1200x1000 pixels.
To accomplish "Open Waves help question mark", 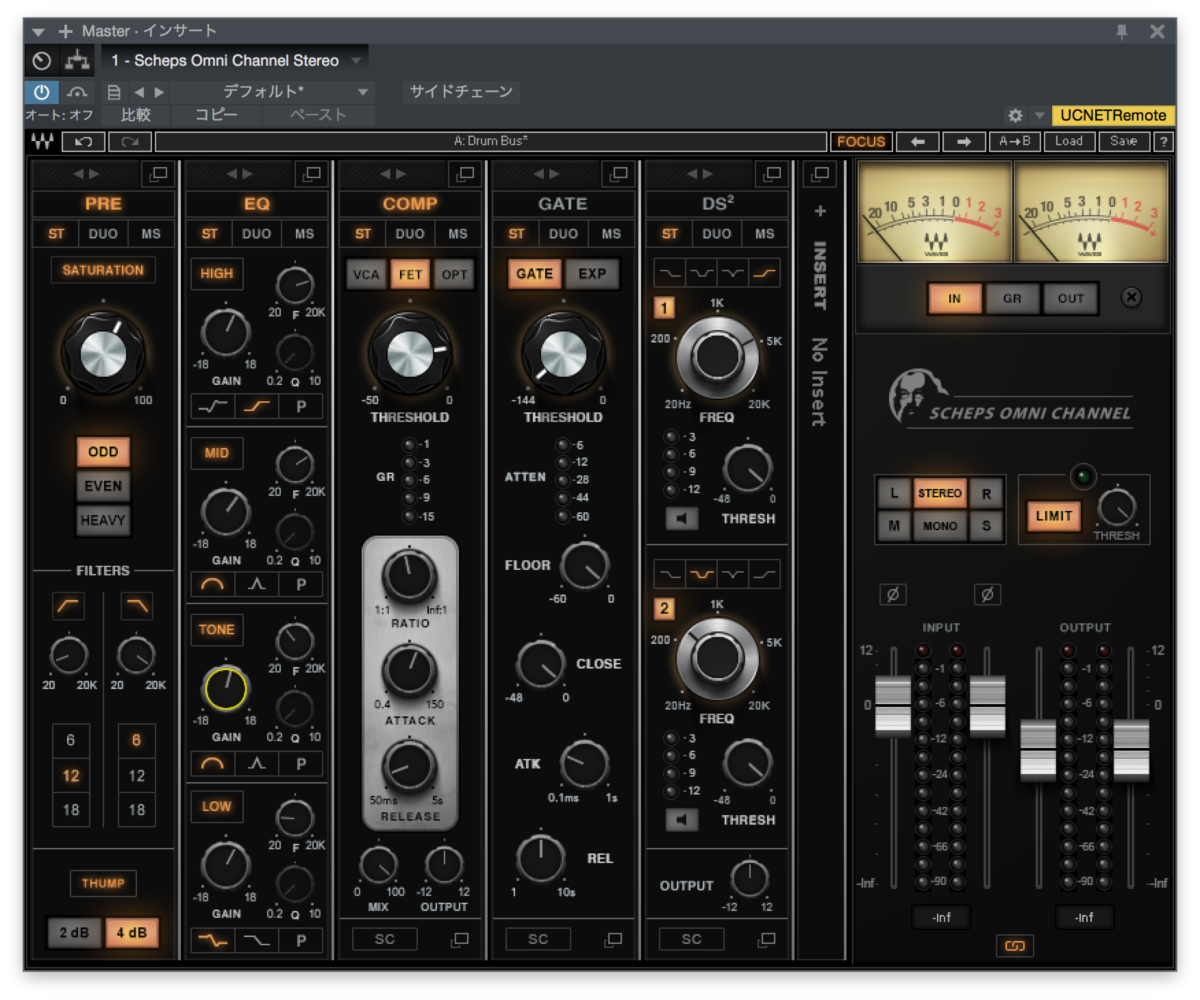I will pyautogui.click(x=1163, y=141).
